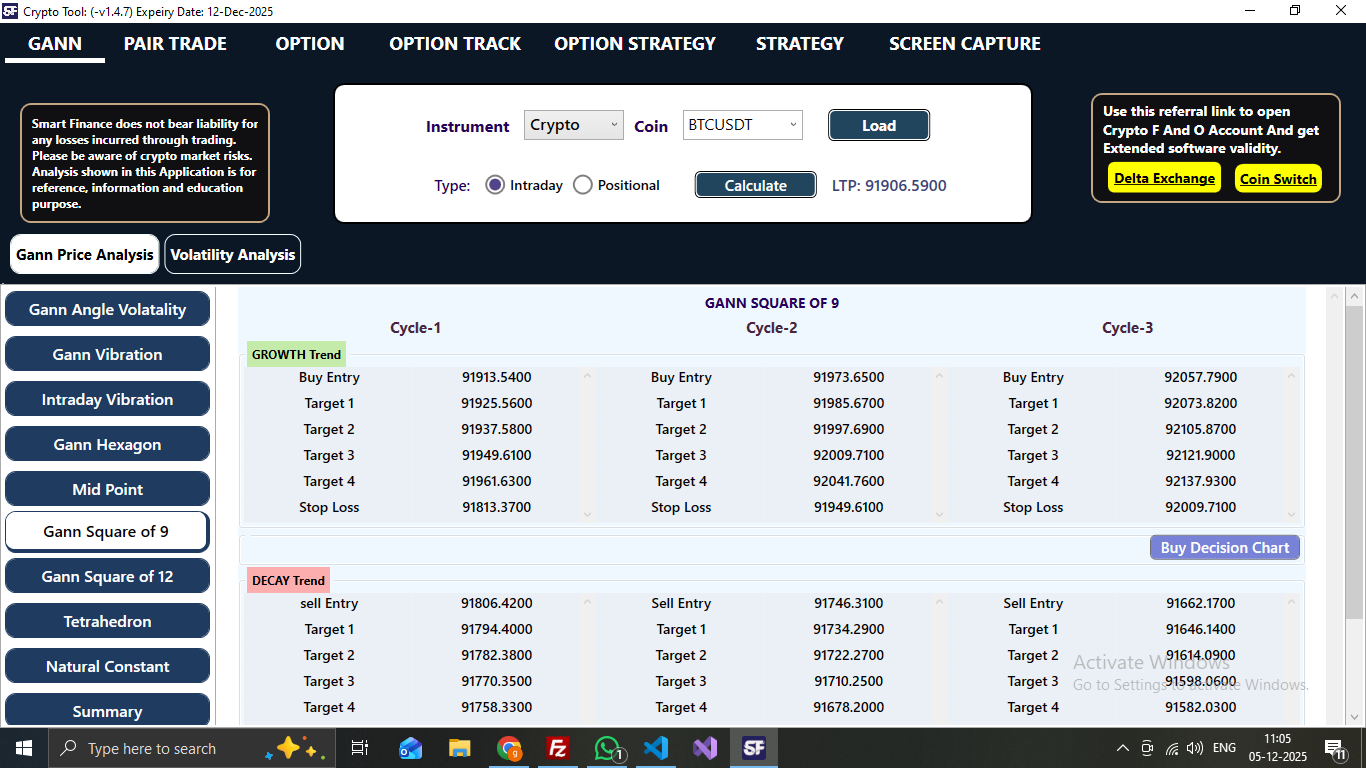Select the Intraday radio button
Viewport: 1366px width, 768px height.
tap(495, 184)
